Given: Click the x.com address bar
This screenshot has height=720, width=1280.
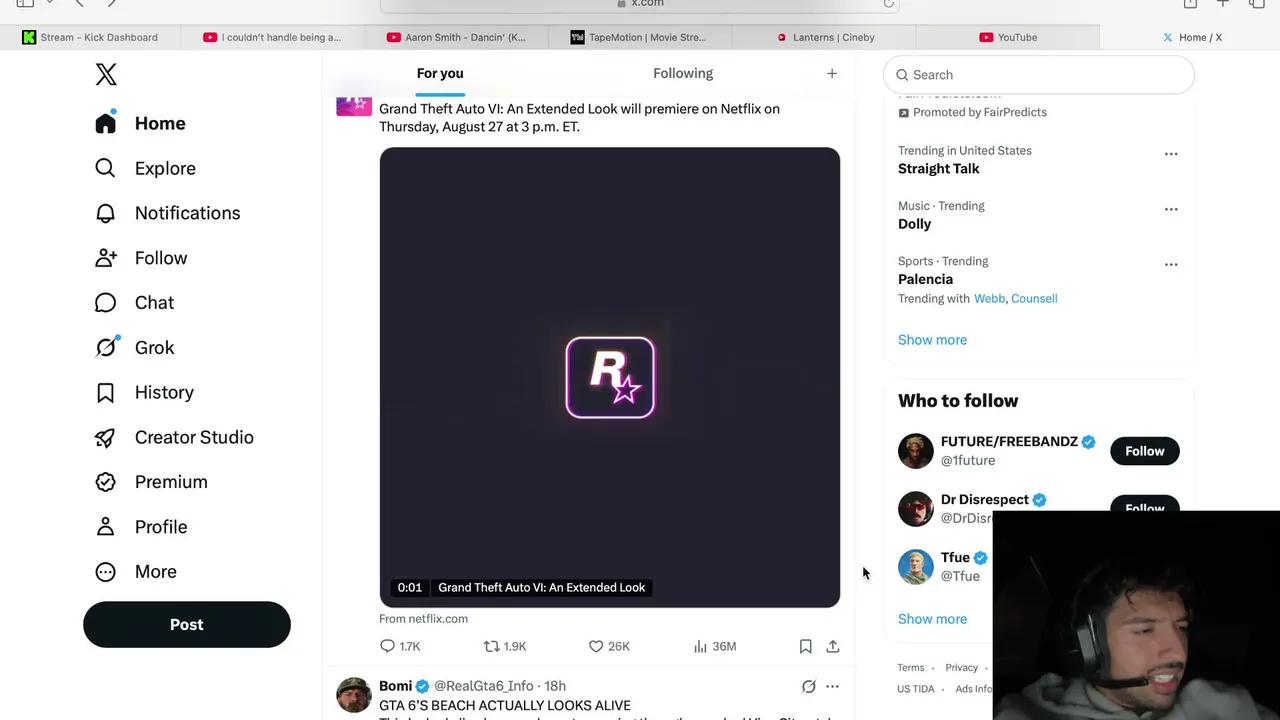Looking at the screenshot, I should pyautogui.click(x=640, y=4).
